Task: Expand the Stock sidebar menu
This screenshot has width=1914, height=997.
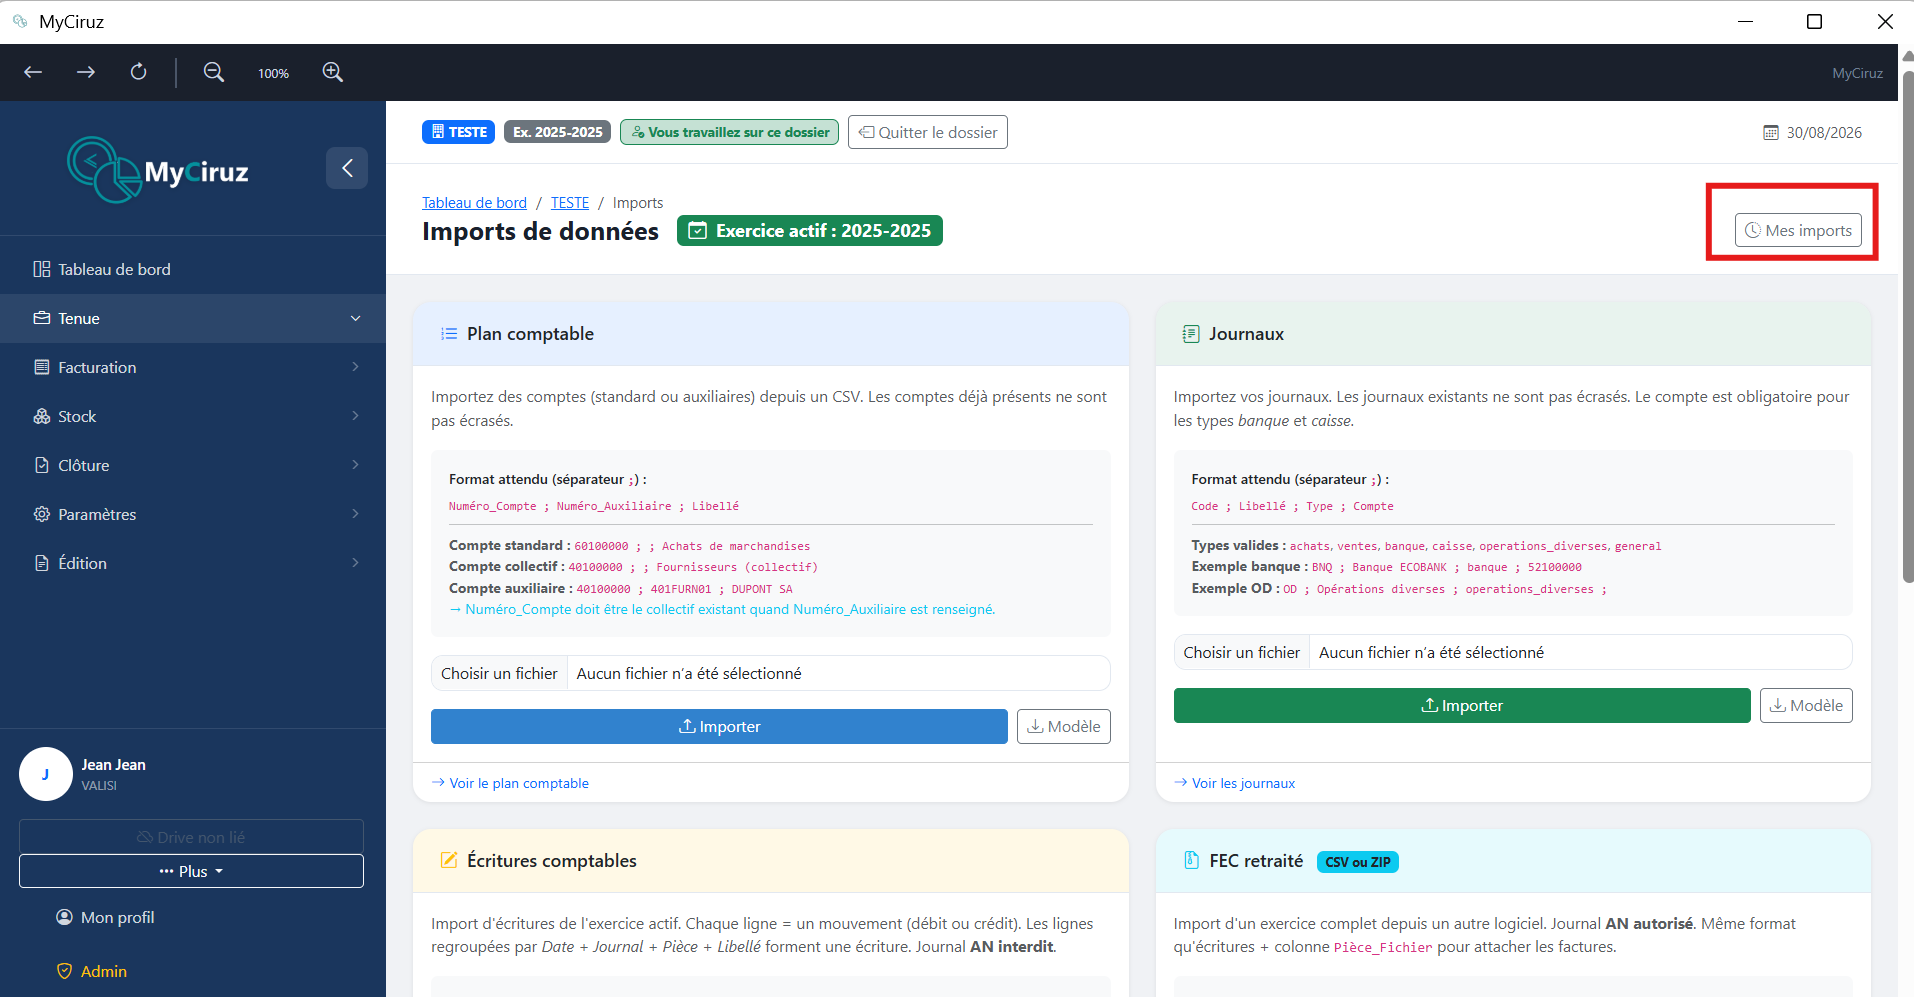Action: (x=193, y=416)
